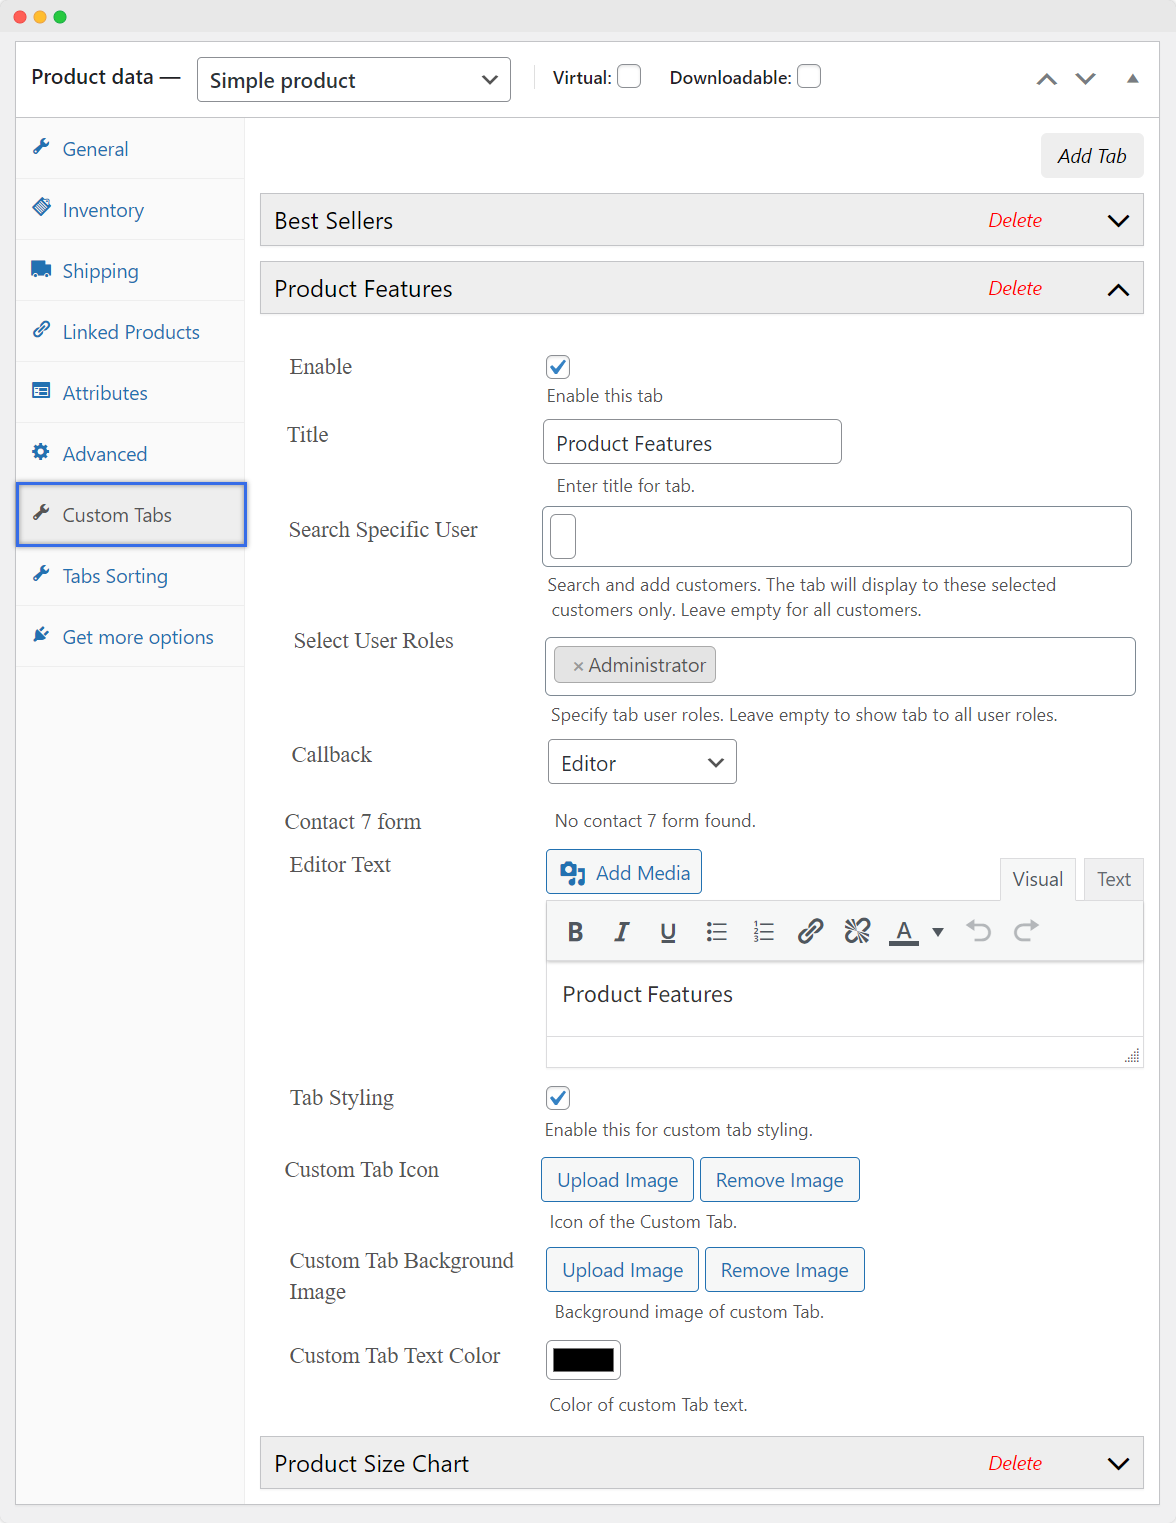This screenshot has height=1523, width=1176.
Task: Click the Bold formatting icon
Action: click(575, 932)
